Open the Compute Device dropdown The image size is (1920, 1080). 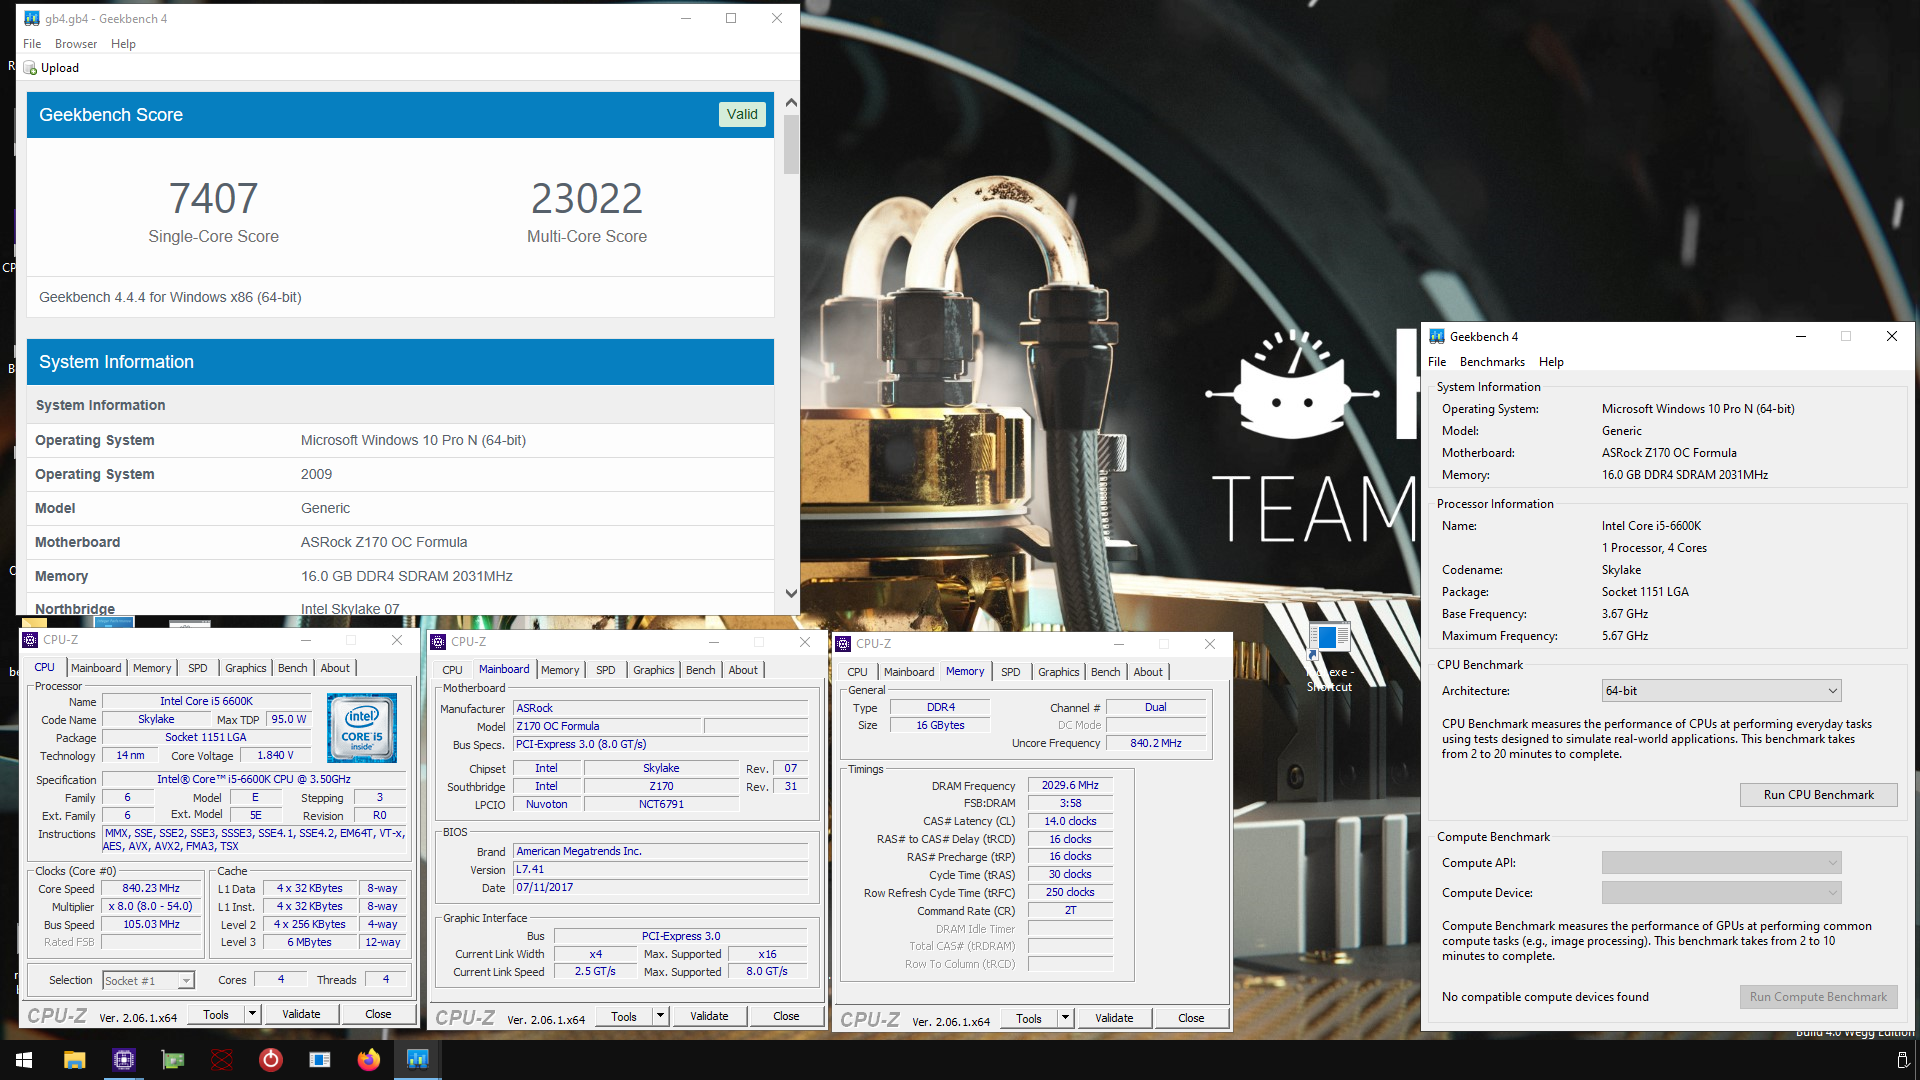click(x=1721, y=893)
